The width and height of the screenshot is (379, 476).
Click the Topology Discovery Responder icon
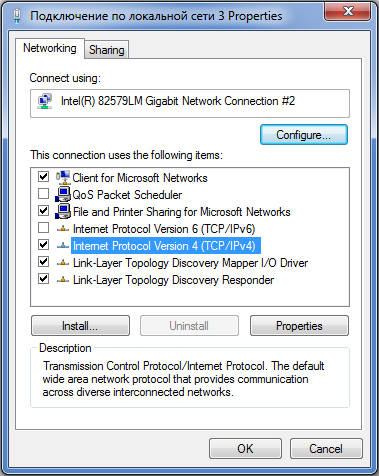(63, 280)
